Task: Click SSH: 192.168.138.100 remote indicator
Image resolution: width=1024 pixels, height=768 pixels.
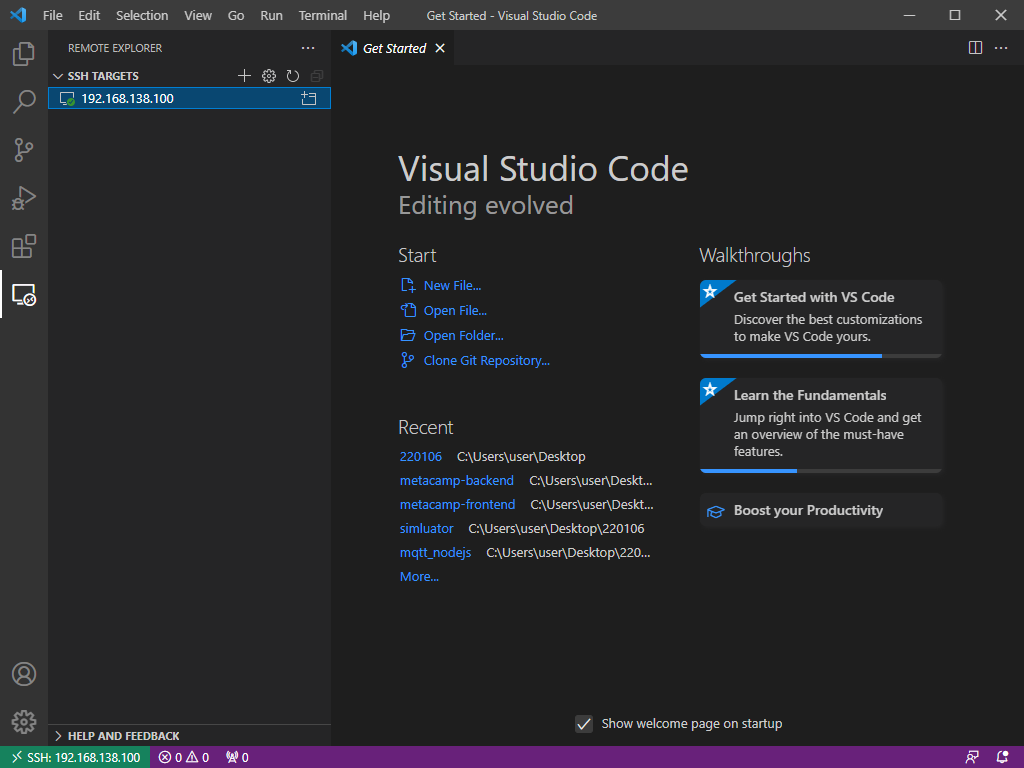Action: pyautogui.click(x=75, y=758)
